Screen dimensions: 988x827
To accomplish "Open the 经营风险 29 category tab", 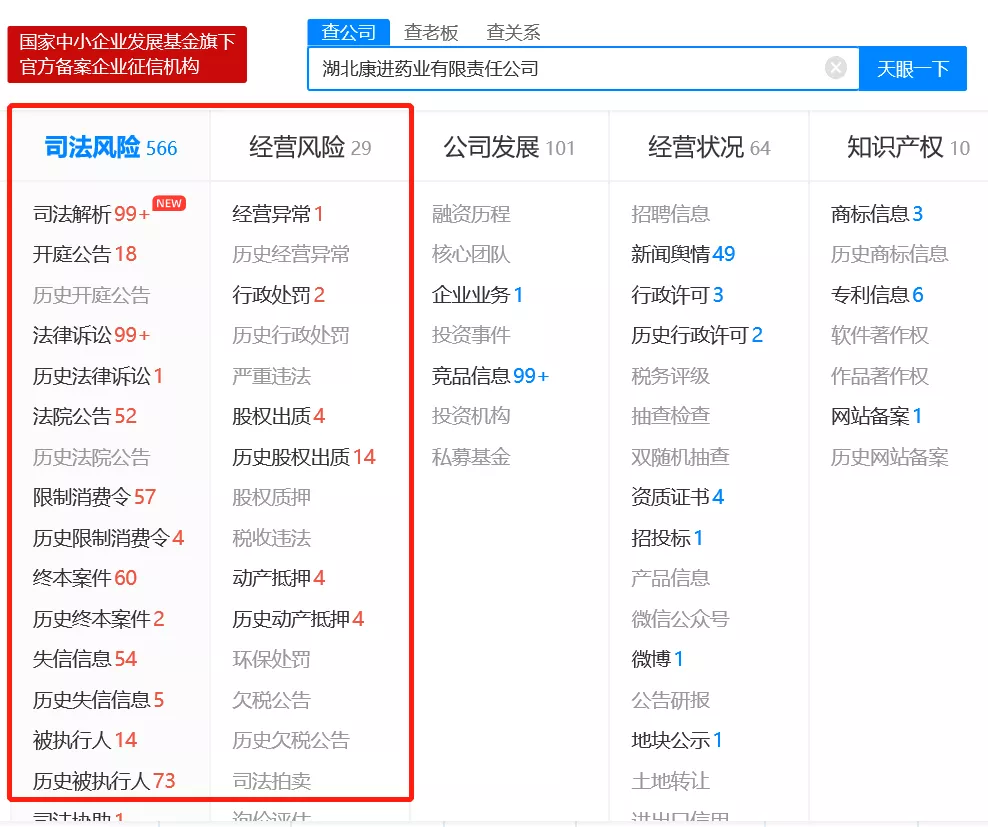I will pyautogui.click(x=310, y=147).
